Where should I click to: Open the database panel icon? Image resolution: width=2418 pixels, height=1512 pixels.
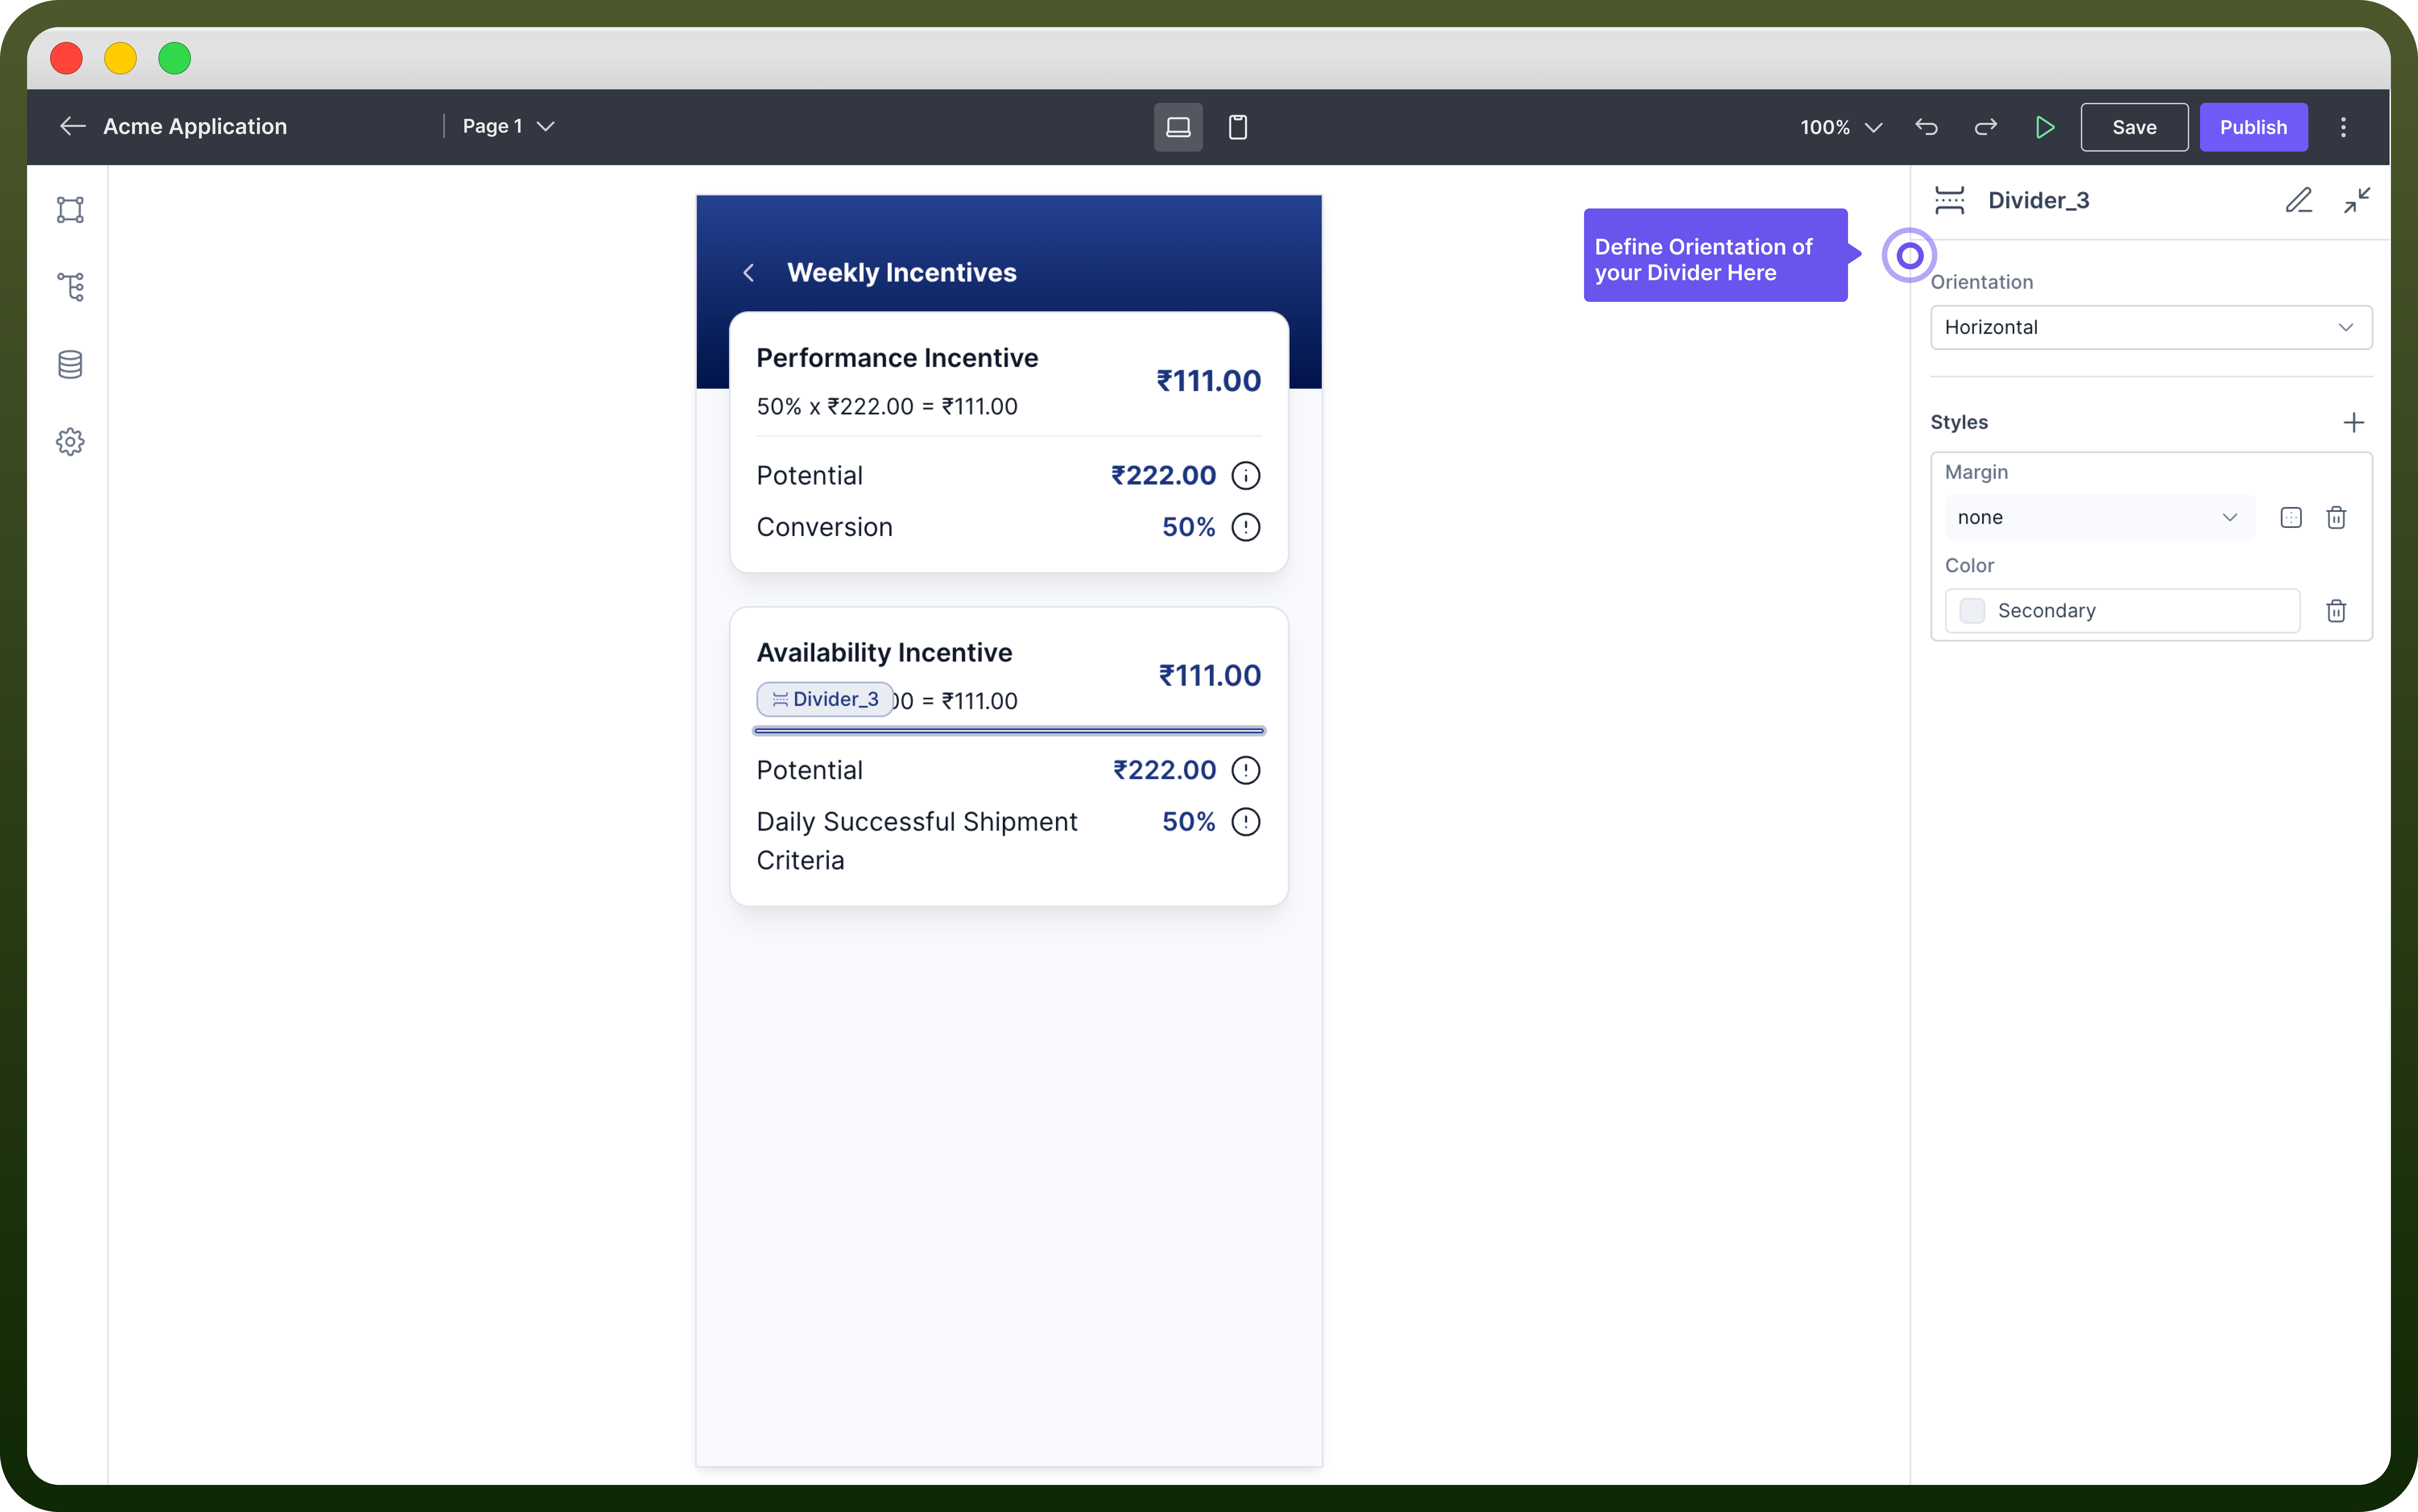[70, 365]
